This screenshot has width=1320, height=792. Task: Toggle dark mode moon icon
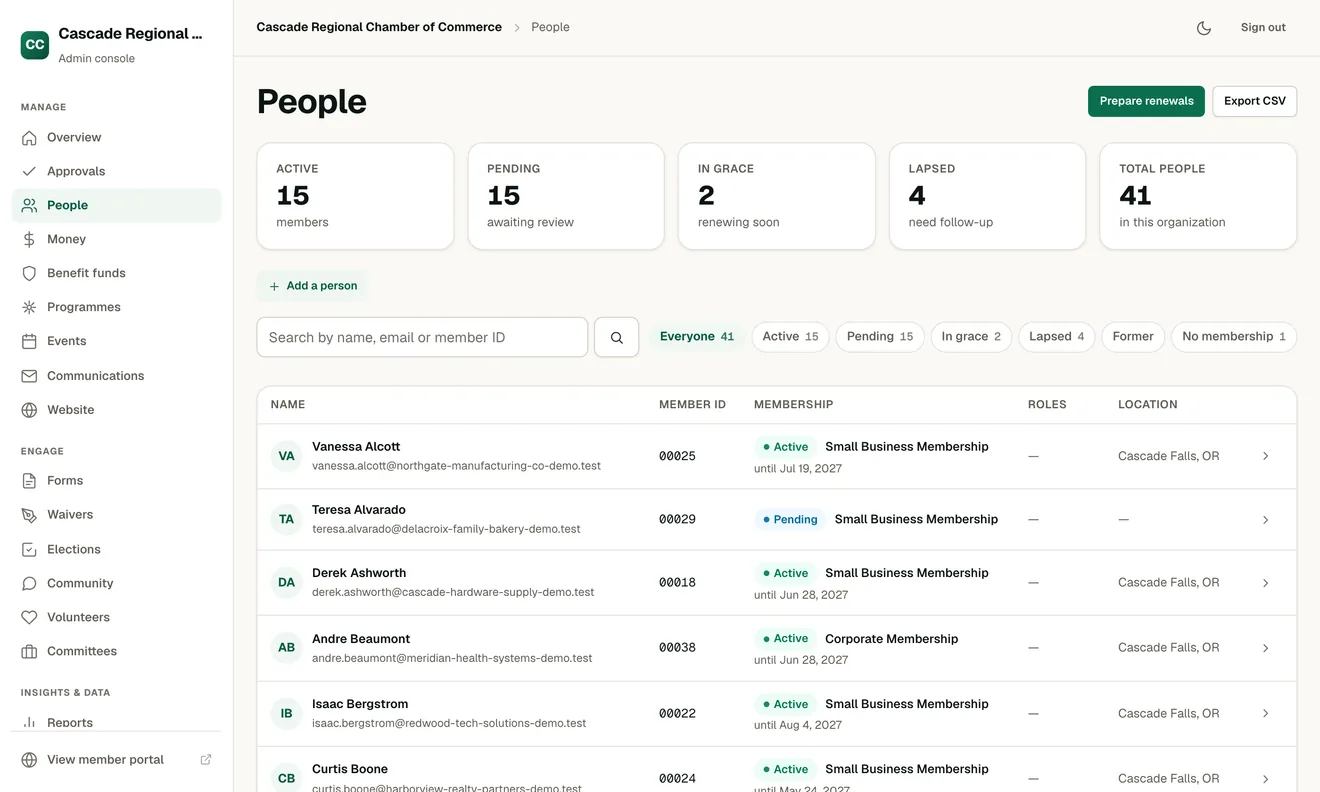[x=1204, y=28]
